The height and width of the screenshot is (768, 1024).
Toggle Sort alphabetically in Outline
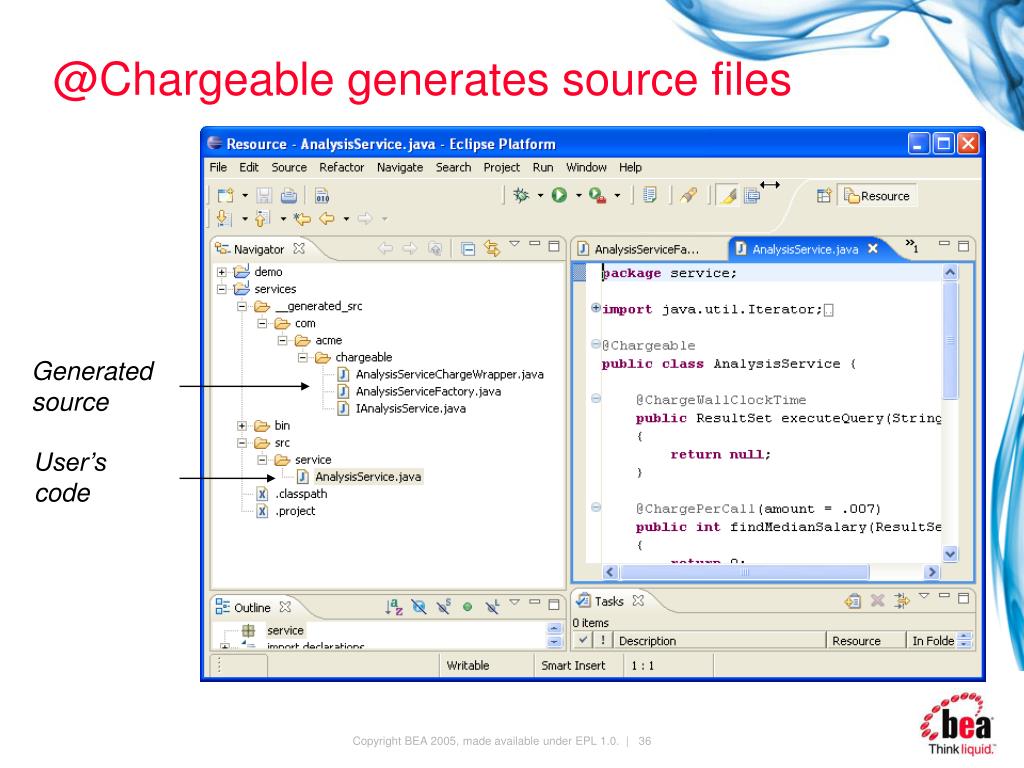(x=394, y=607)
